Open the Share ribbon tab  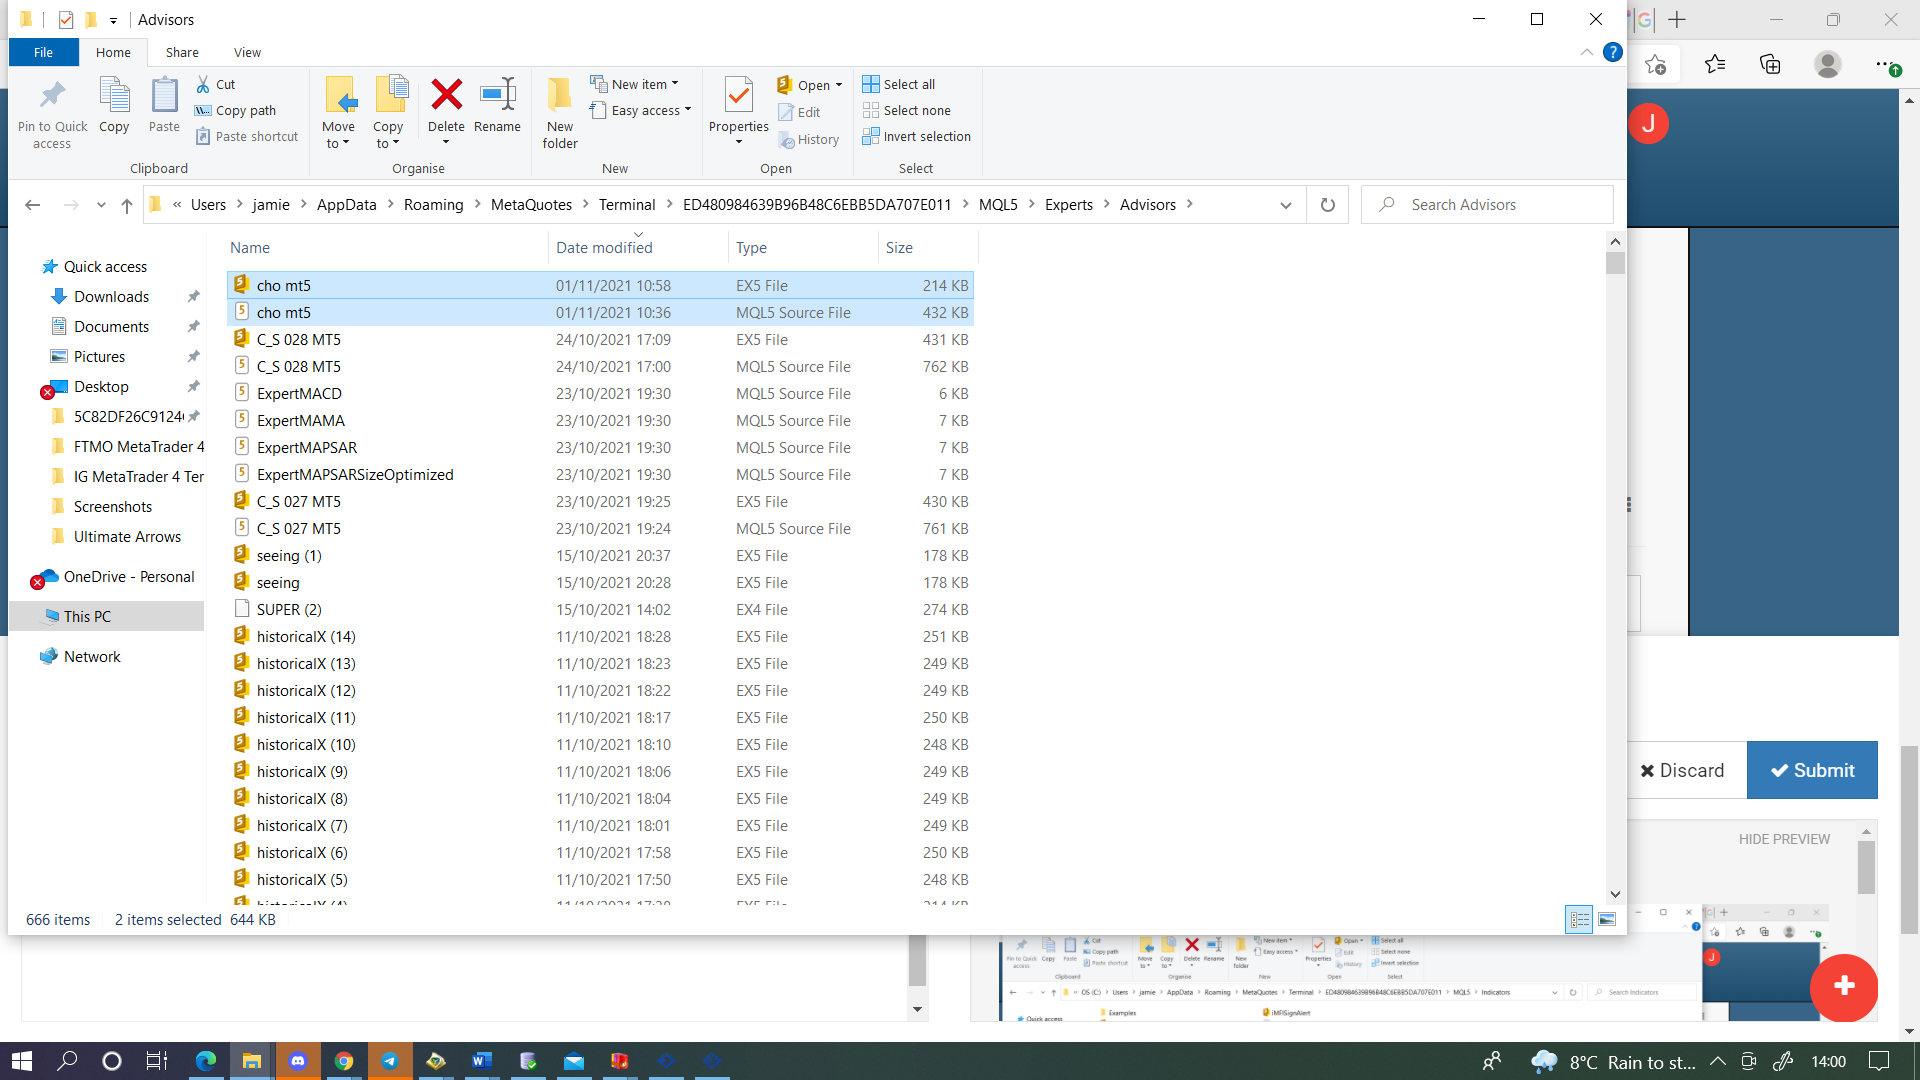(x=182, y=53)
